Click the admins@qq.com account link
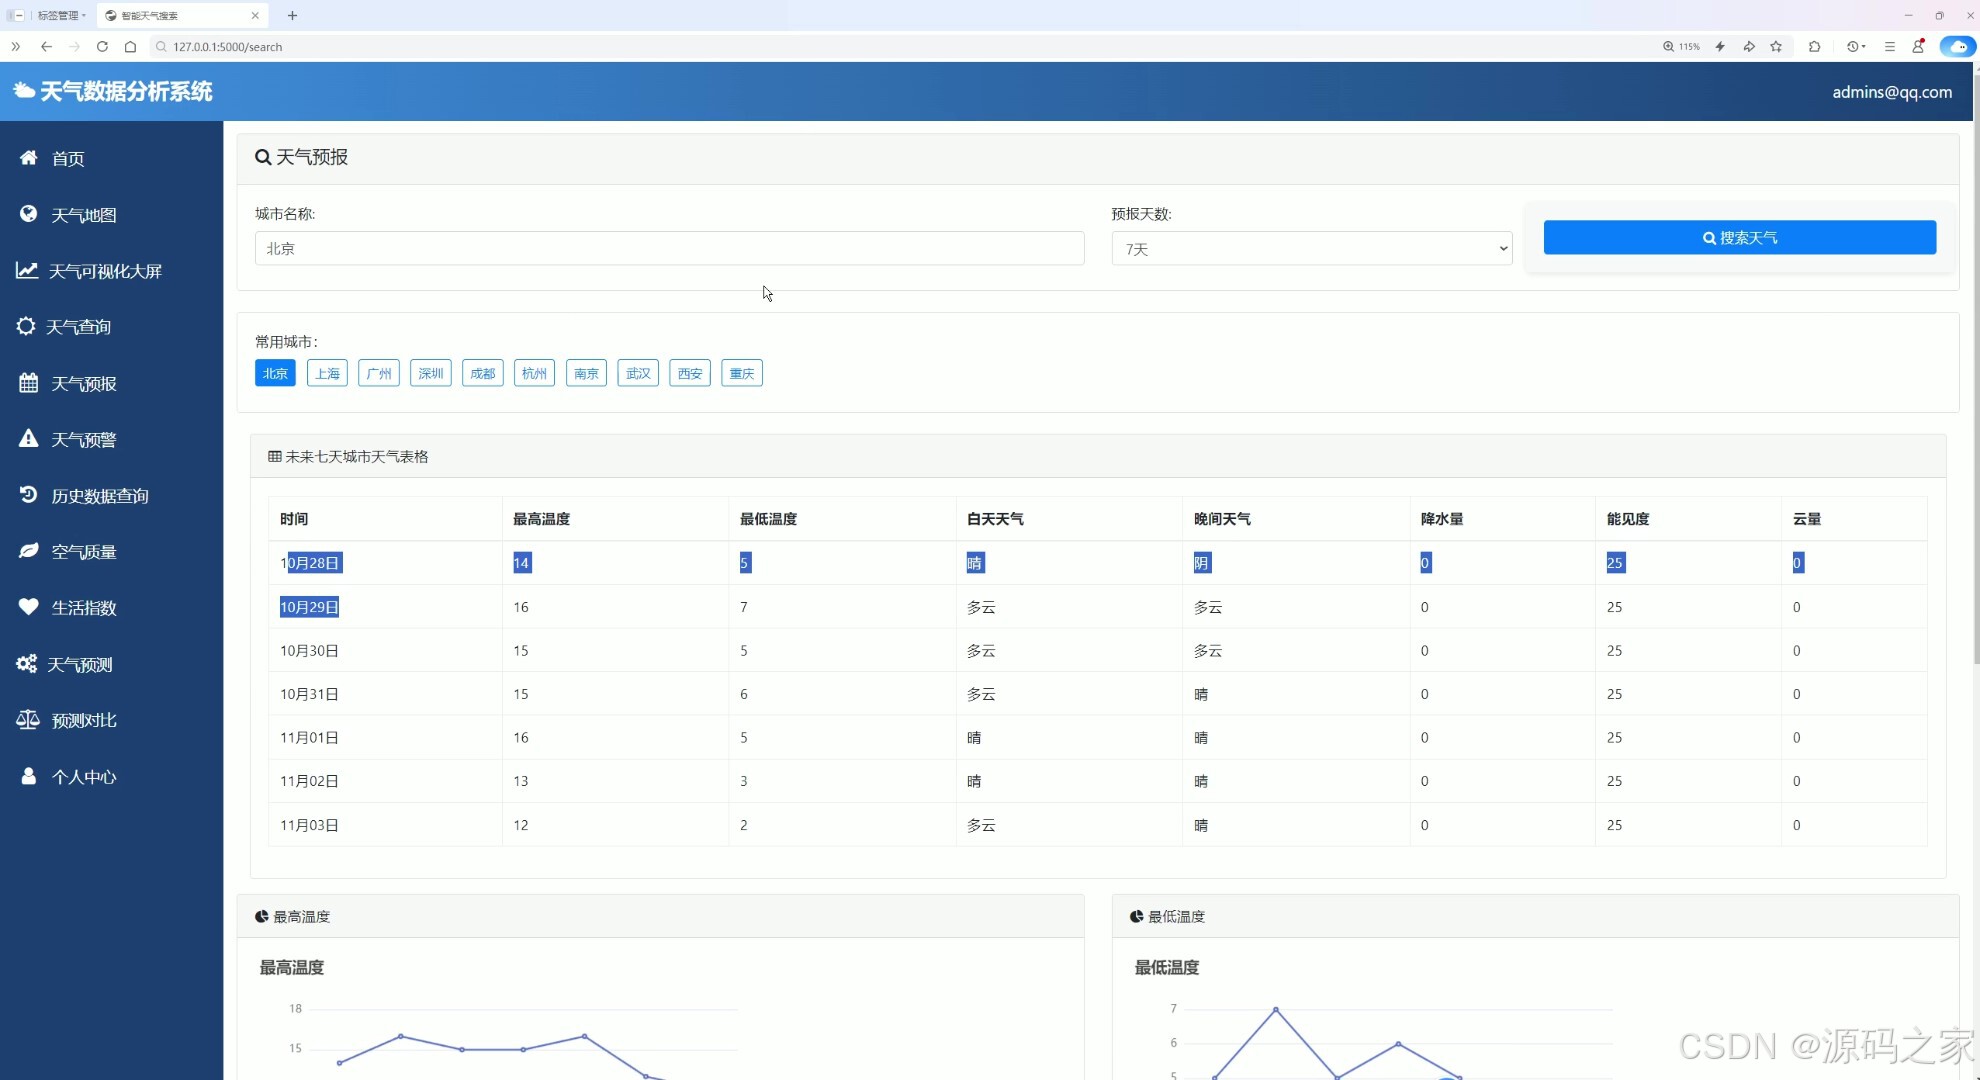Viewport: 1980px width, 1080px height. (x=1891, y=92)
